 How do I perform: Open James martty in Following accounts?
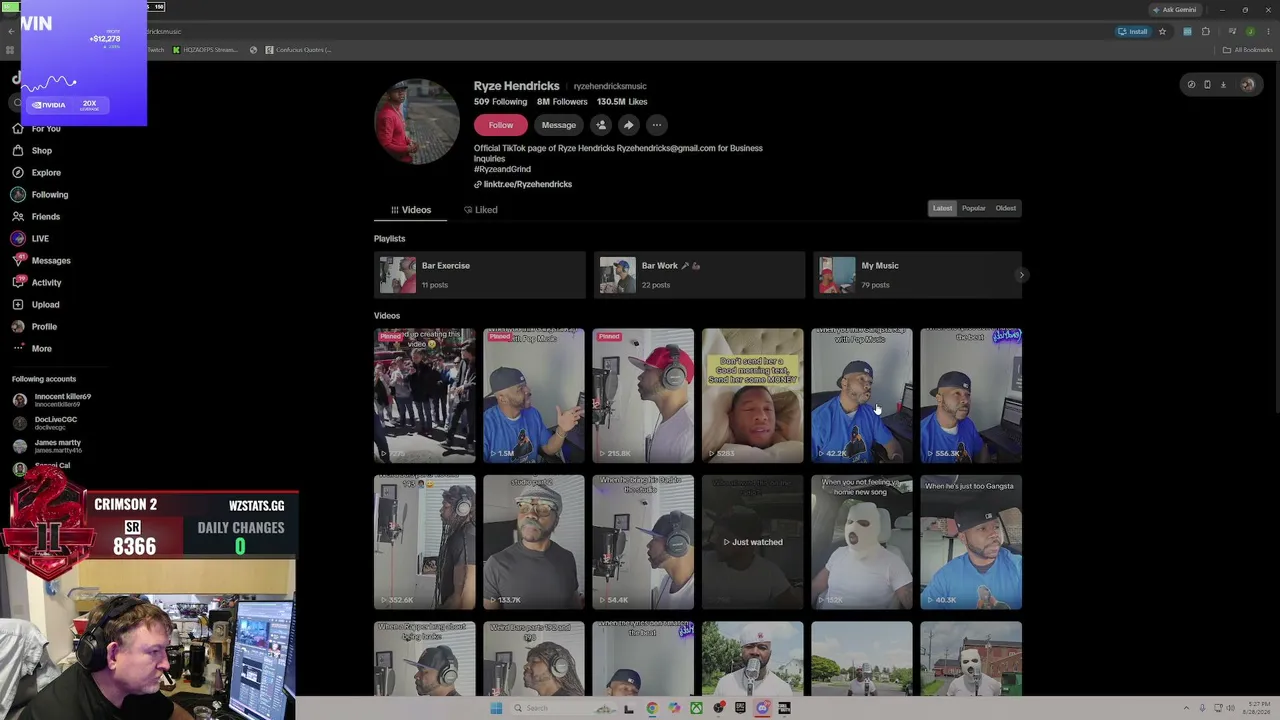(x=47, y=446)
